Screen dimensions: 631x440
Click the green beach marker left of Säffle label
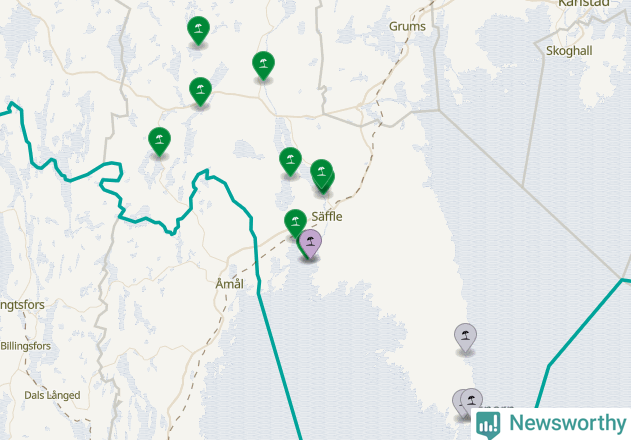[x=295, y=223]
